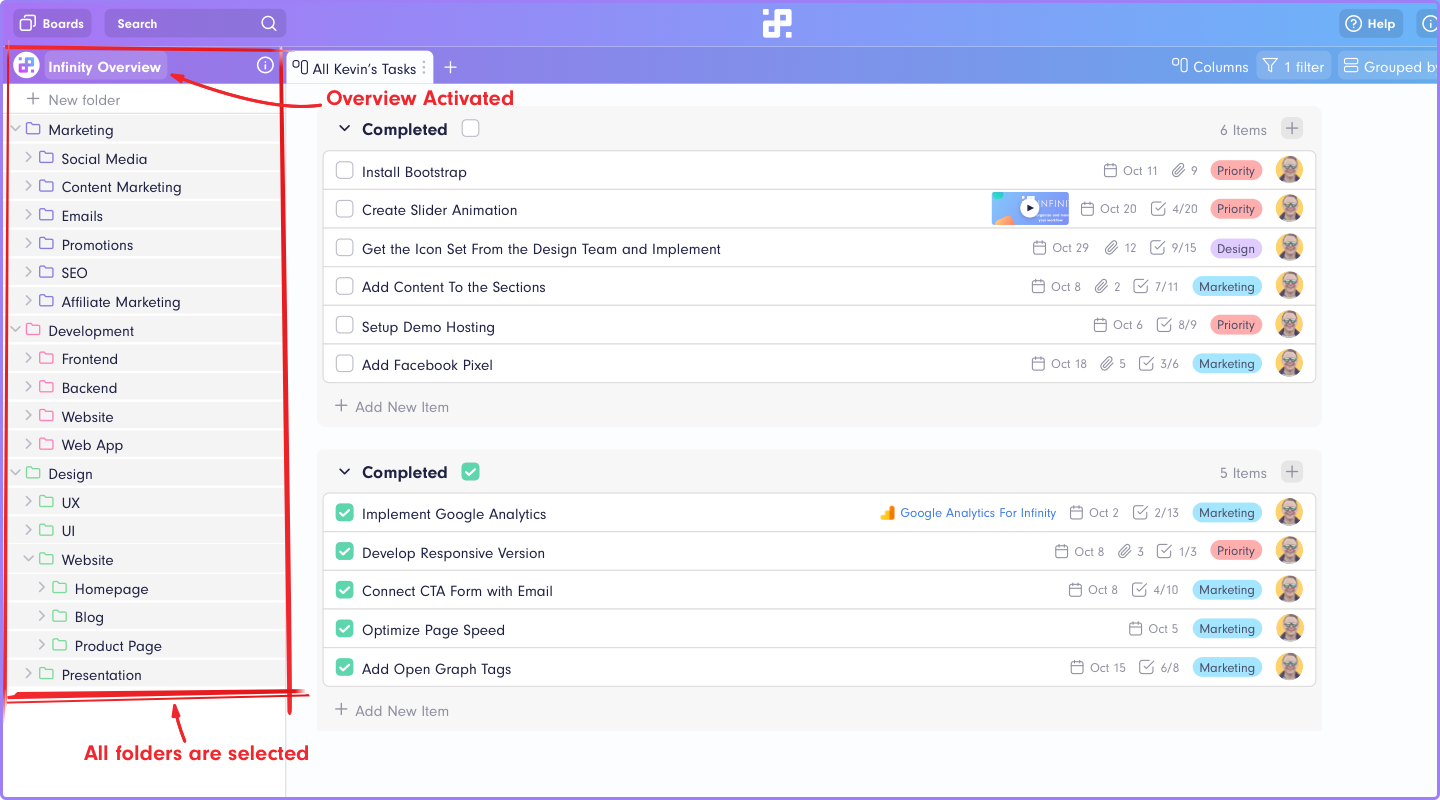Image resolution: width=1440 pixels, height=800 pixels.
Task: Click the Search input field
Action: (195, 23)
